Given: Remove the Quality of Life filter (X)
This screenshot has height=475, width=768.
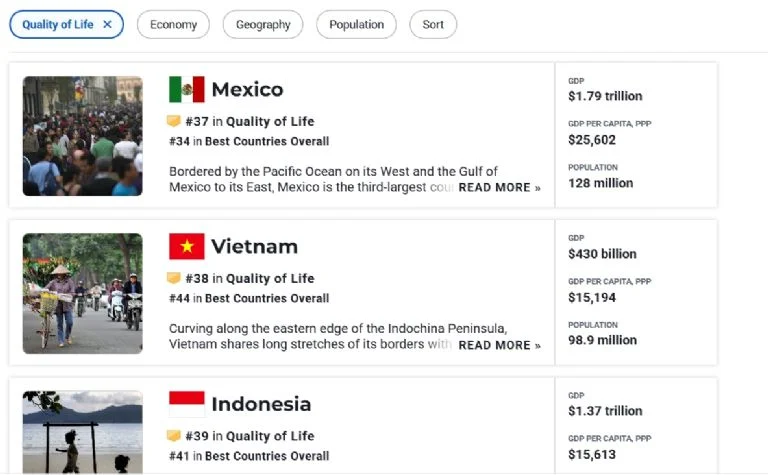Looking at the screenshot, I should (107, 25).
